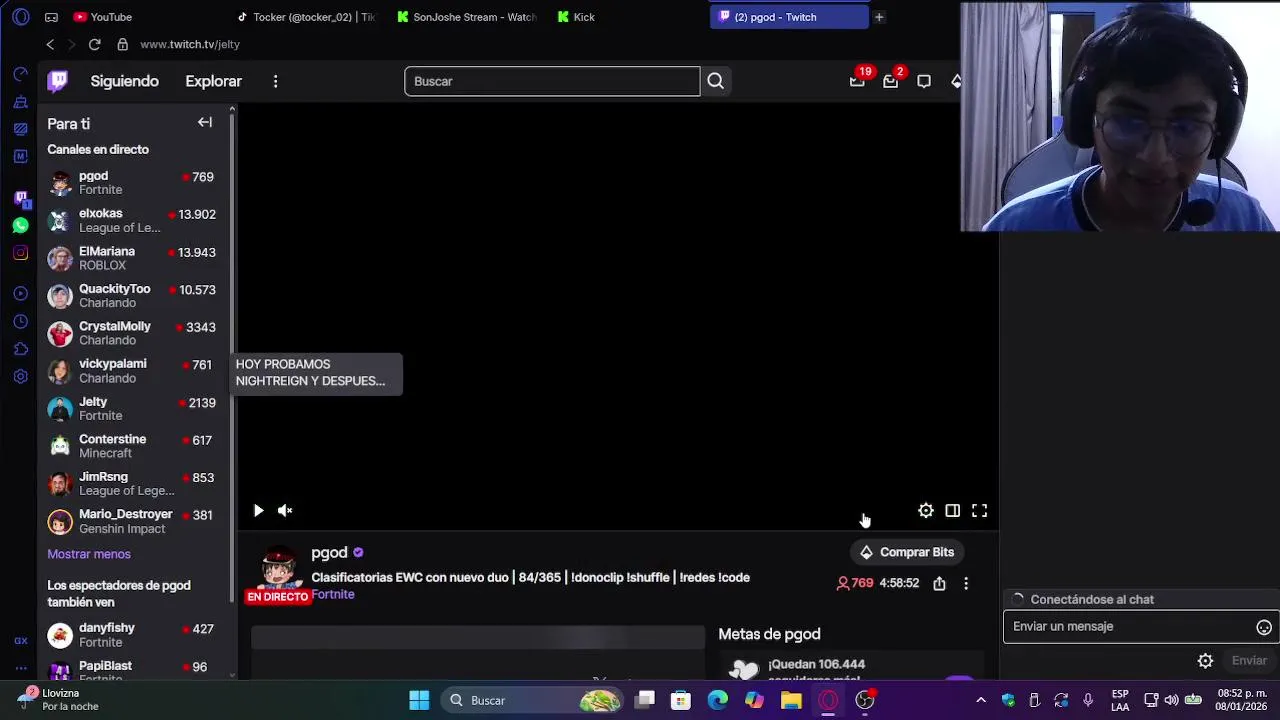The image size is (1280, 720).
Task: Go back in browser history
Action: click(x=50, y=44)
